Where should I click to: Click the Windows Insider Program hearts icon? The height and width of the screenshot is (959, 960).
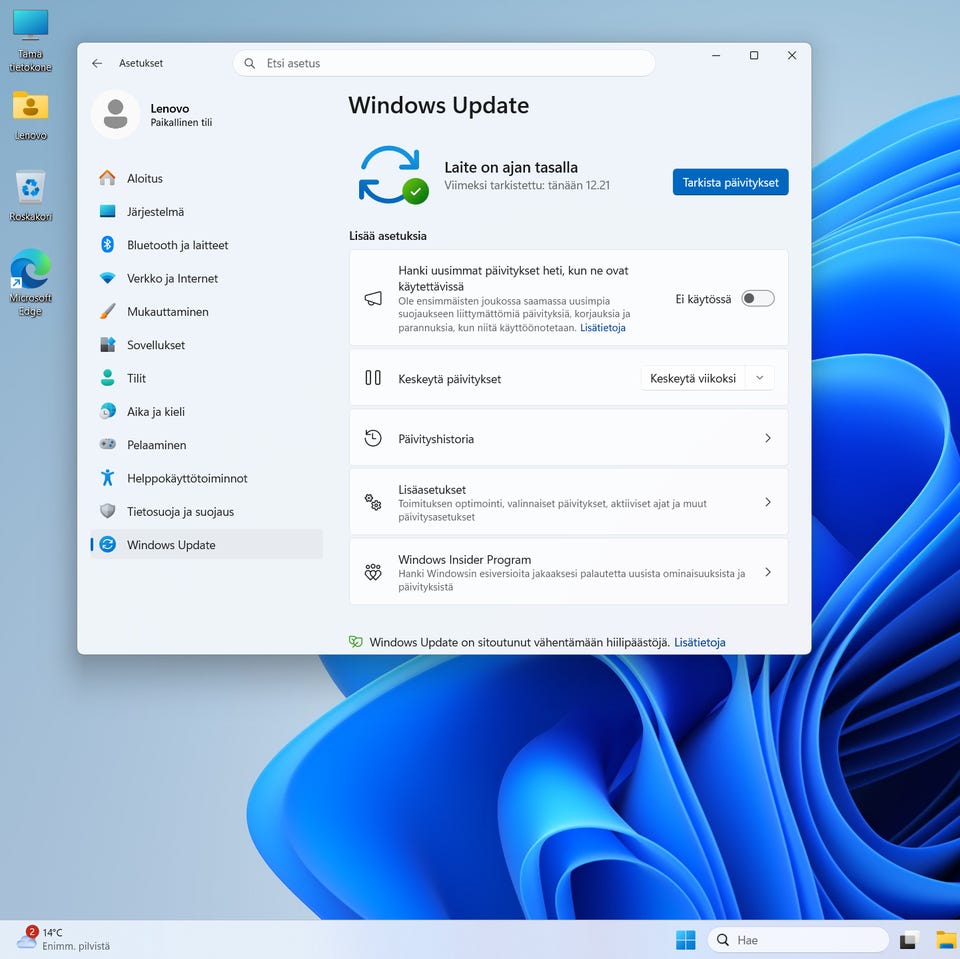pyautogui.click(x=373, y=572)
